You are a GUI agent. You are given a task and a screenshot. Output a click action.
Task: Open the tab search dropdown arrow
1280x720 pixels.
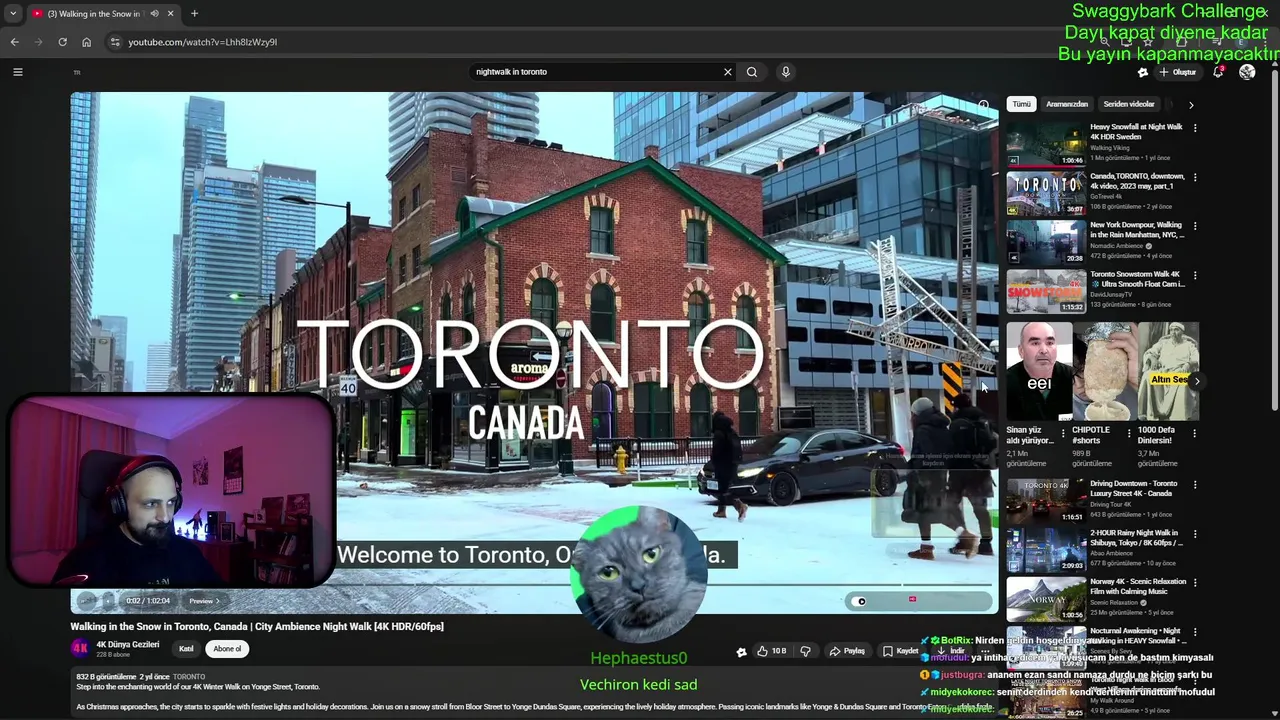[12, 14]
